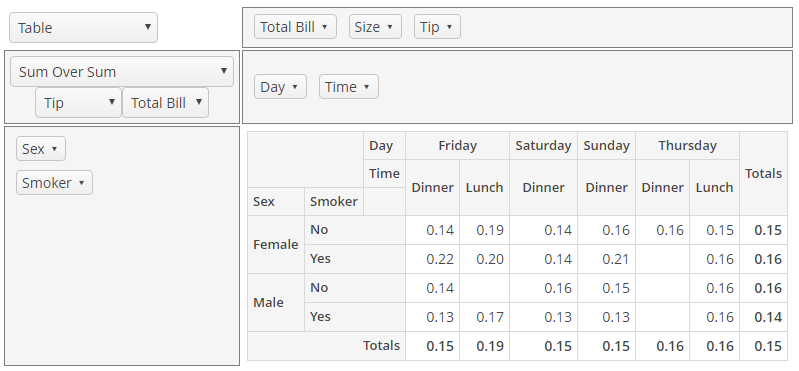The height and width of the screenshot is (371, 799).
Task: Open the Tip aggregator value dropdown
Action: 78,102
